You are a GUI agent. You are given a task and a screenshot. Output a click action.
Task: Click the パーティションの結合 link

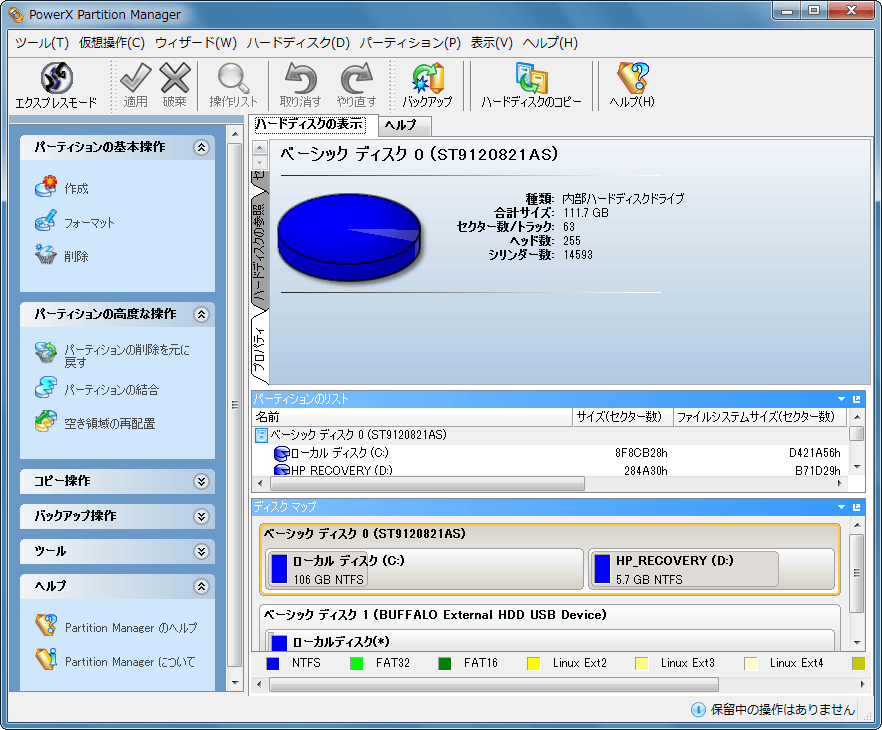(111, 390)
